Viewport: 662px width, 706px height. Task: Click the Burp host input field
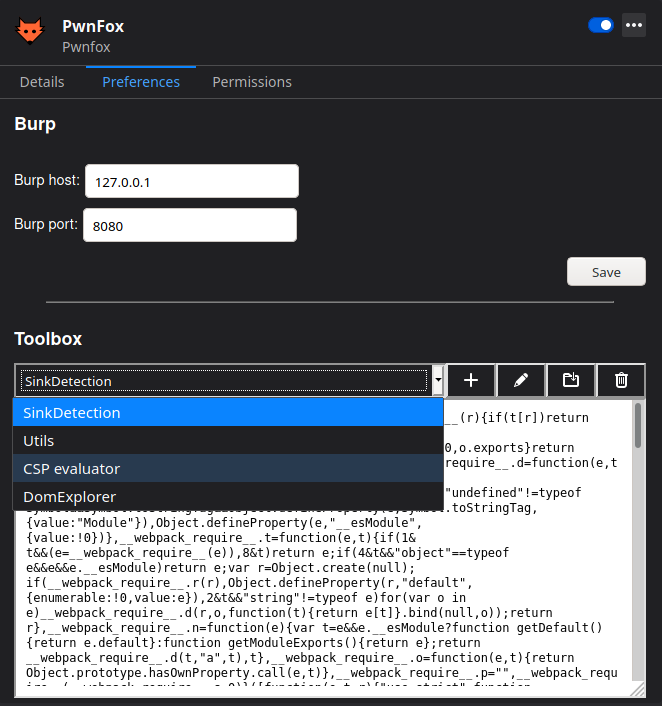(192, 181)
